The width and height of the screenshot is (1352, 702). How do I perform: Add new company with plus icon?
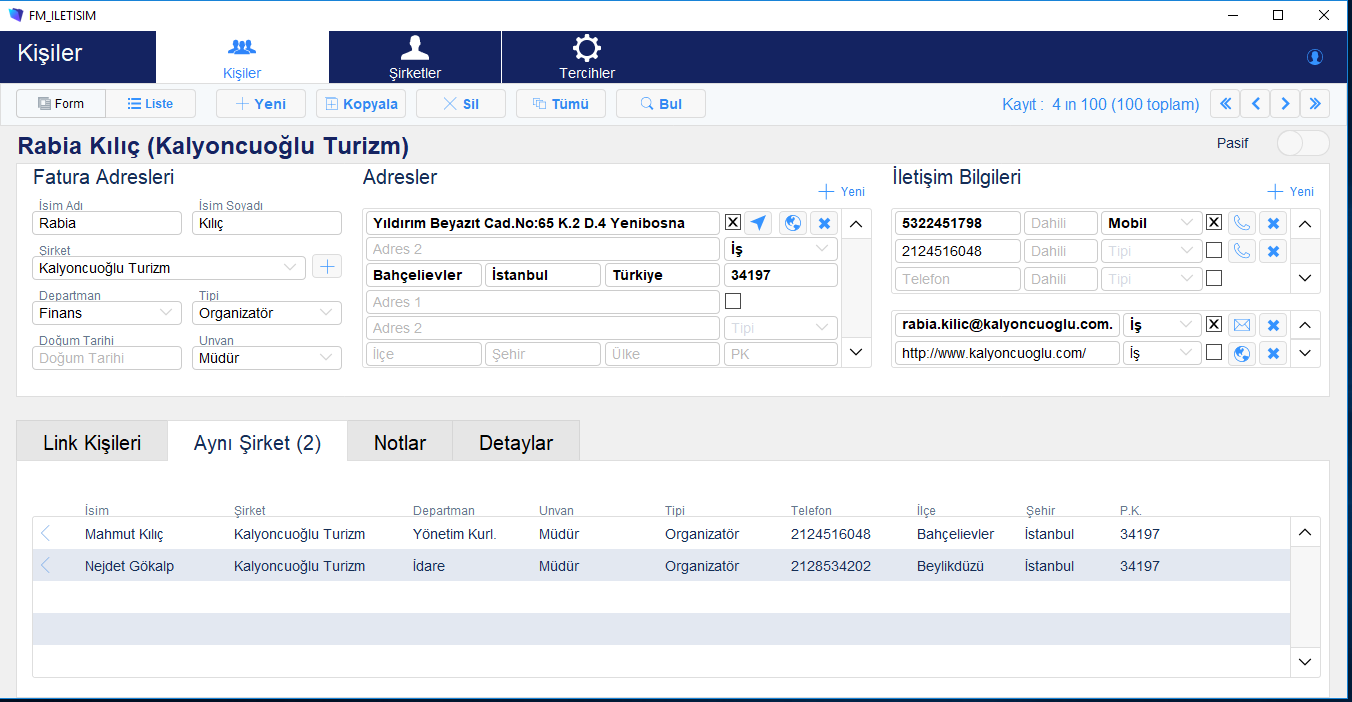pos(327,267)
